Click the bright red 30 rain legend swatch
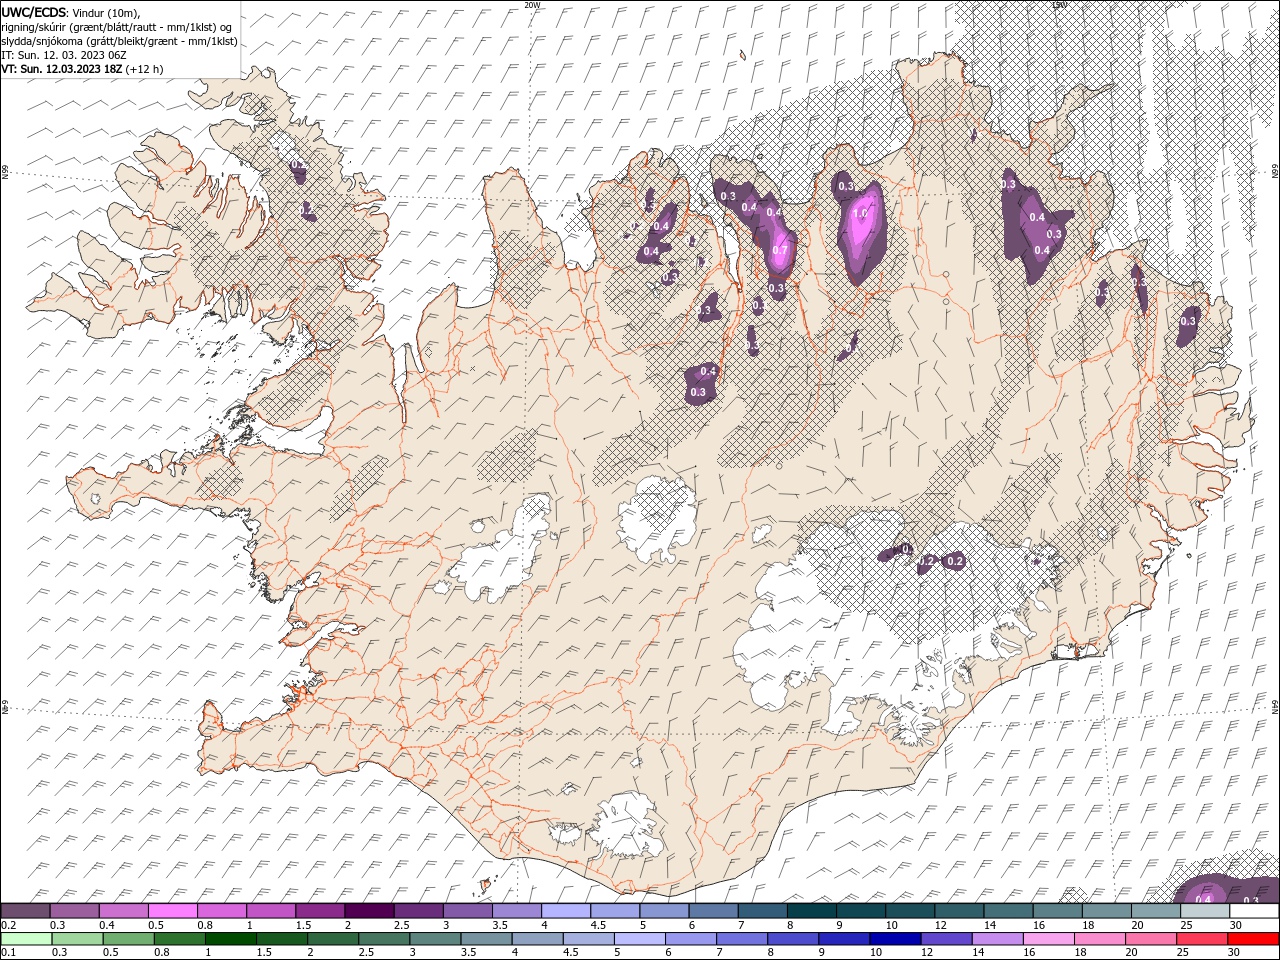This screenshot has height=960, width=1280. 1252,939
